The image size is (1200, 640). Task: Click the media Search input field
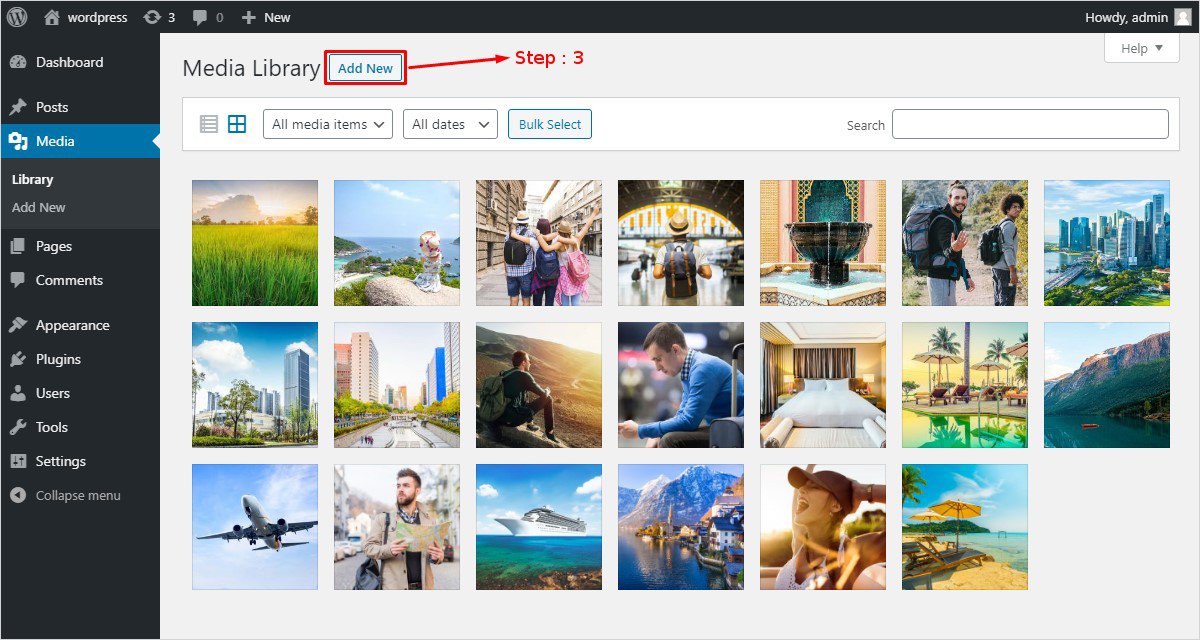[1030, 124]
